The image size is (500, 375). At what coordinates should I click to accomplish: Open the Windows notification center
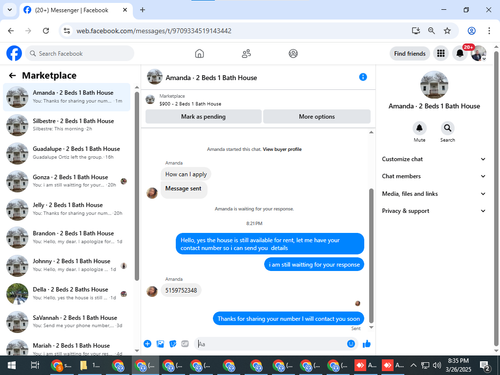coord(484,366)
